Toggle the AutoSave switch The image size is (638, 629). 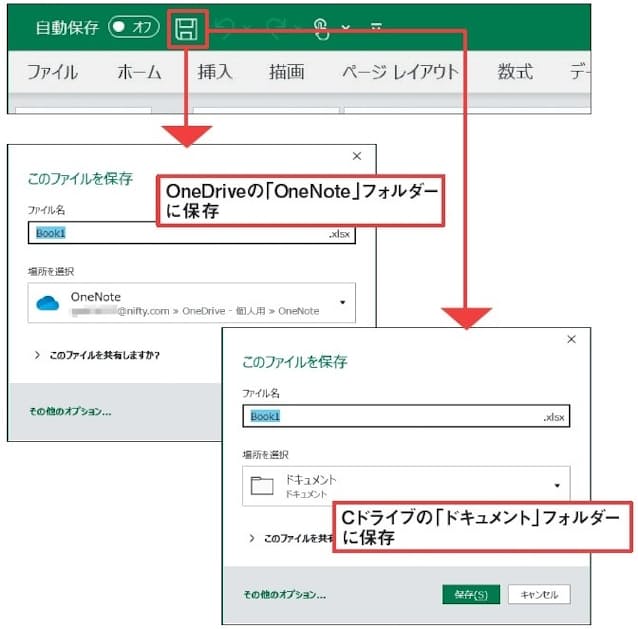coord(133,28)
